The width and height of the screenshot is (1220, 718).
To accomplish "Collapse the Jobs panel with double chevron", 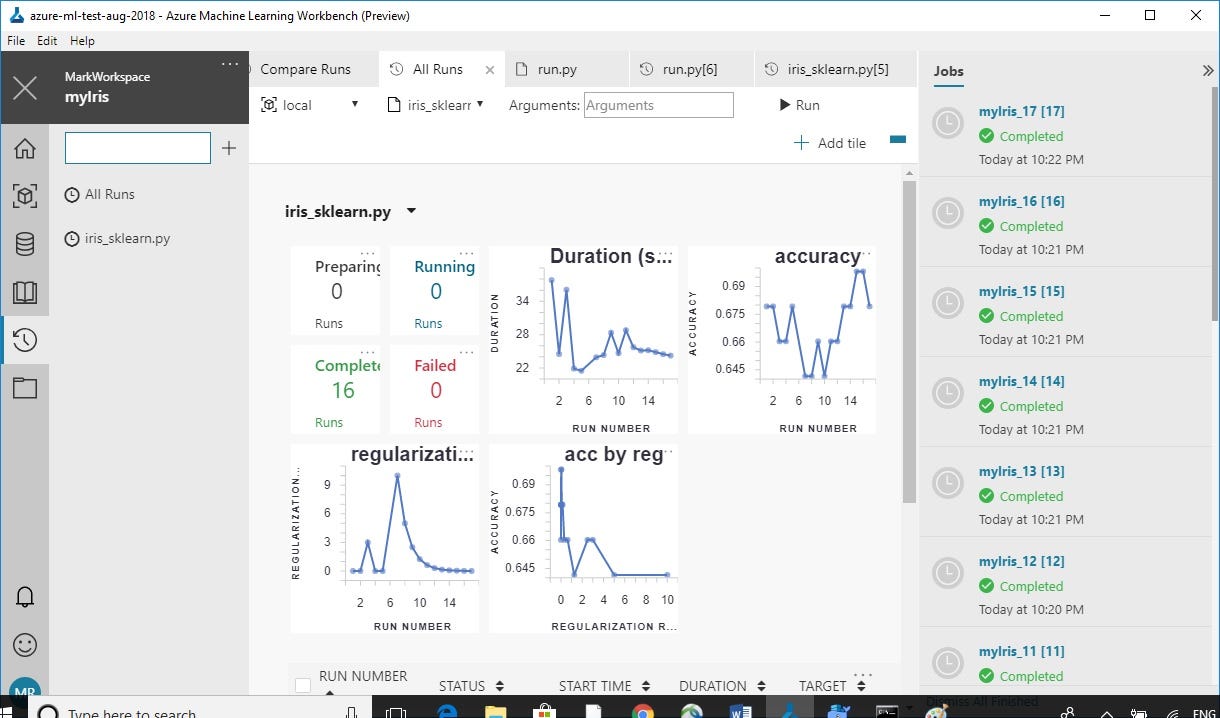I will (1207, 71).
